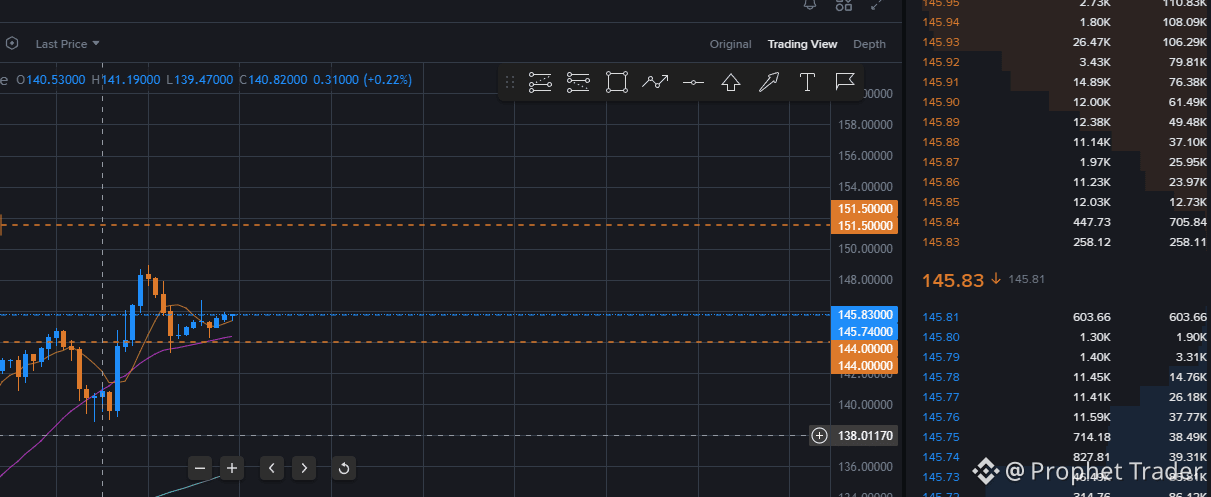This screenshot has width=1211, height=497.
Task: Select bid price 145.75 in order book
Action: point(940,437)
